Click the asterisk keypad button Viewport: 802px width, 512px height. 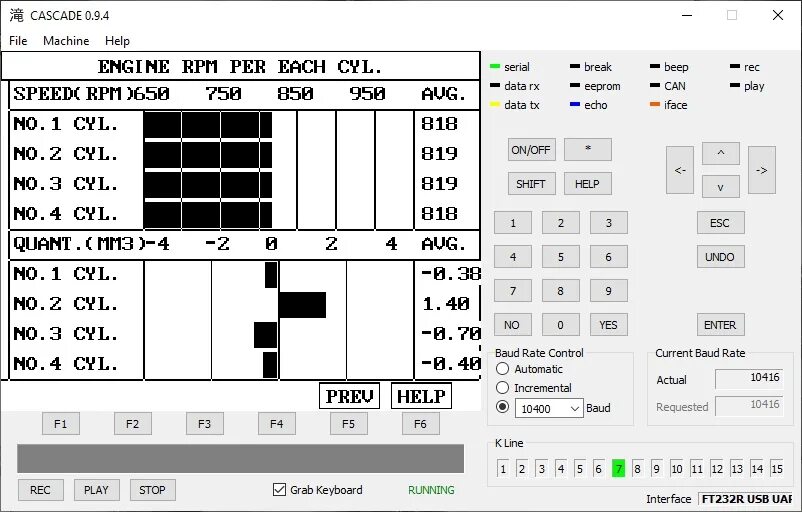[588, 150]
